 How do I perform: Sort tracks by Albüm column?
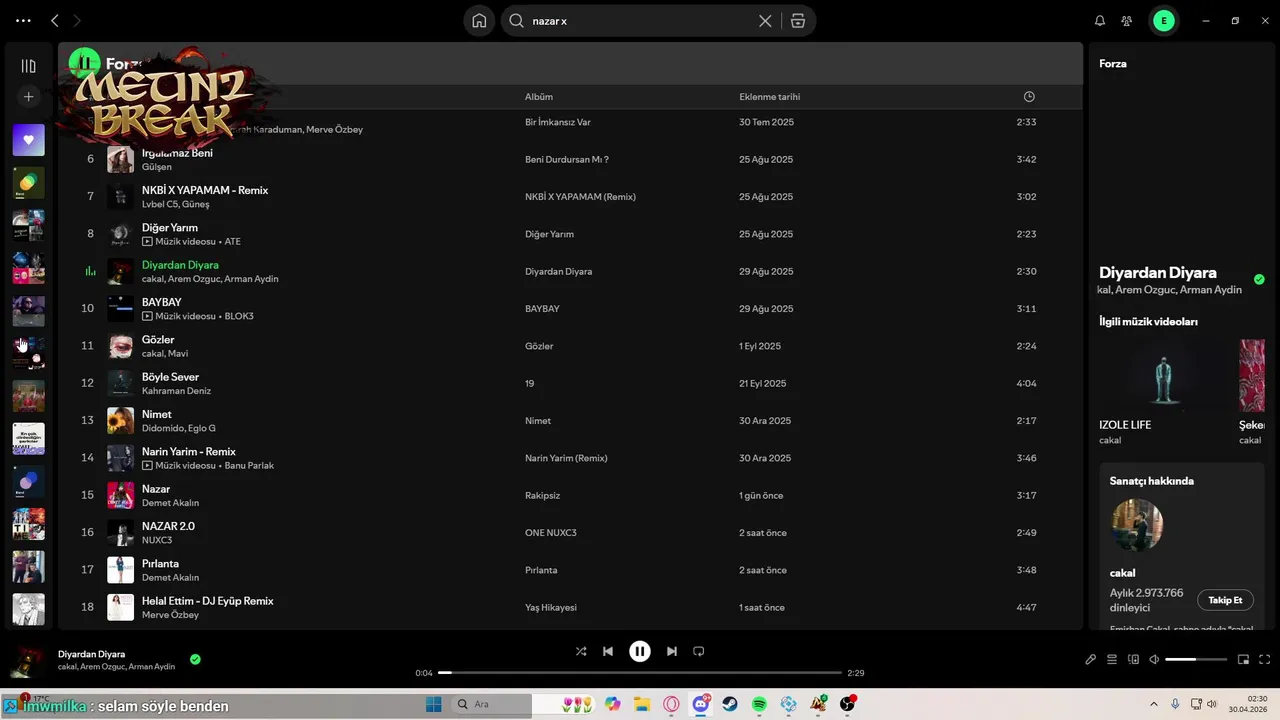[539, 97]
